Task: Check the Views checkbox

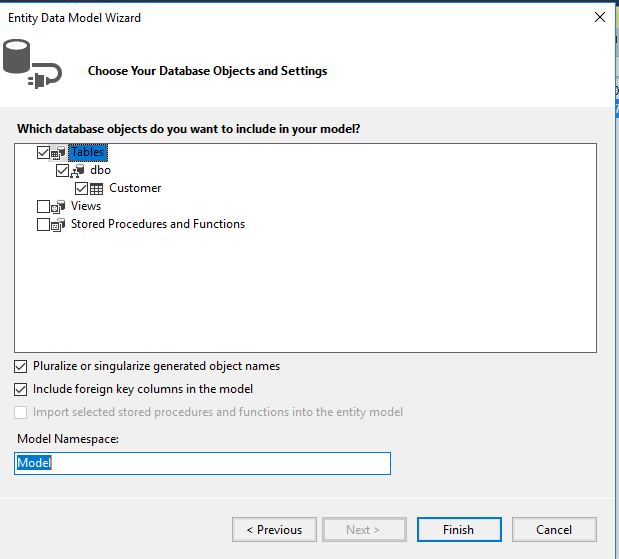Action: tap(43, 207)
